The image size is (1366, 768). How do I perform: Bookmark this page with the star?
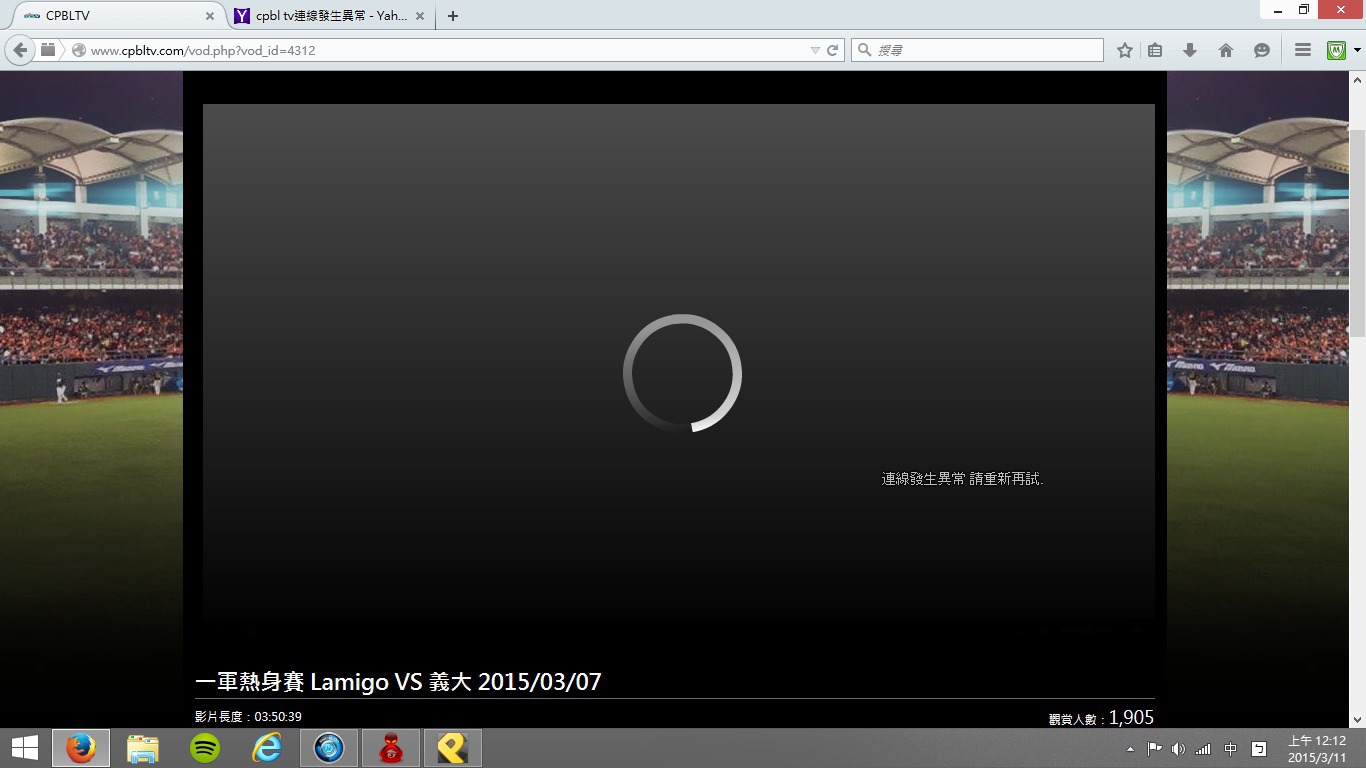coord(1125,50)
